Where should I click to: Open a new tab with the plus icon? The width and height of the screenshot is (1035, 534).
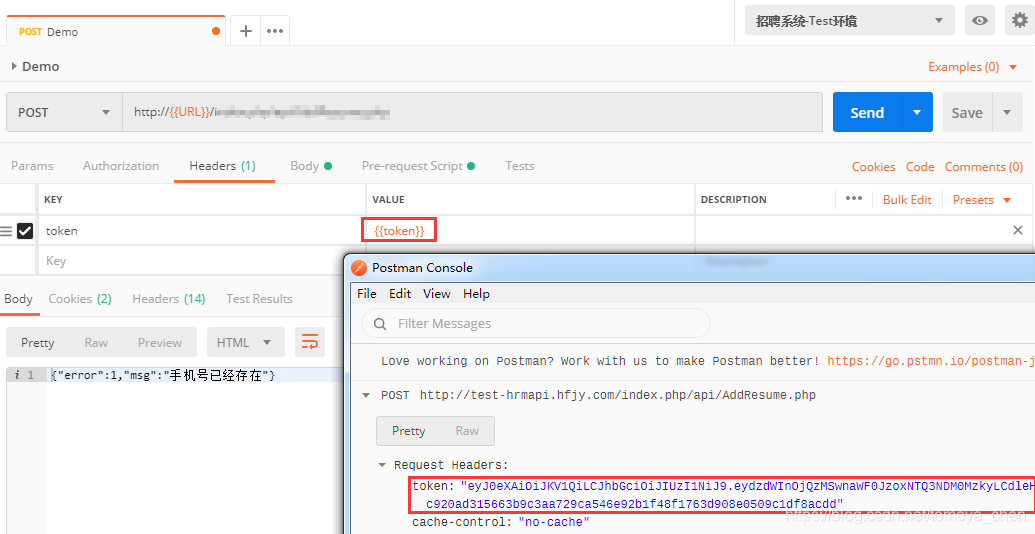(x=246, y=31)
